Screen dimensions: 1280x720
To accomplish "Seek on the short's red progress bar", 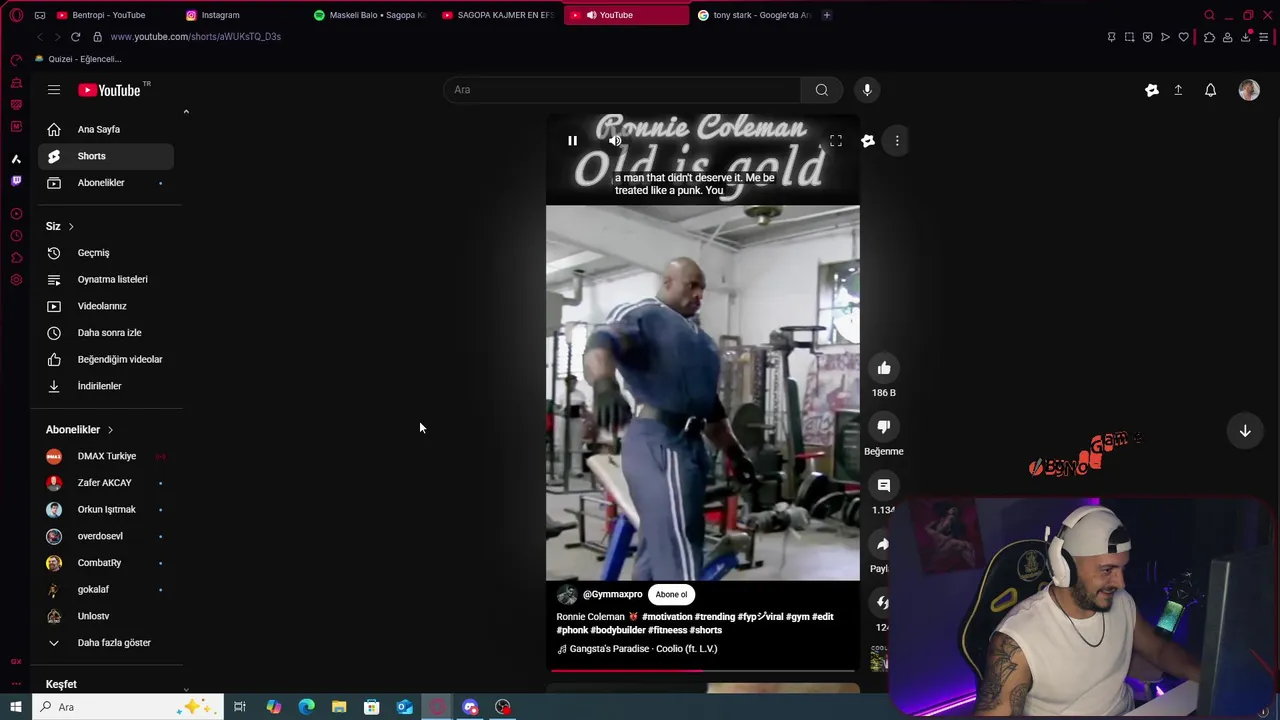I will (702, 671).
